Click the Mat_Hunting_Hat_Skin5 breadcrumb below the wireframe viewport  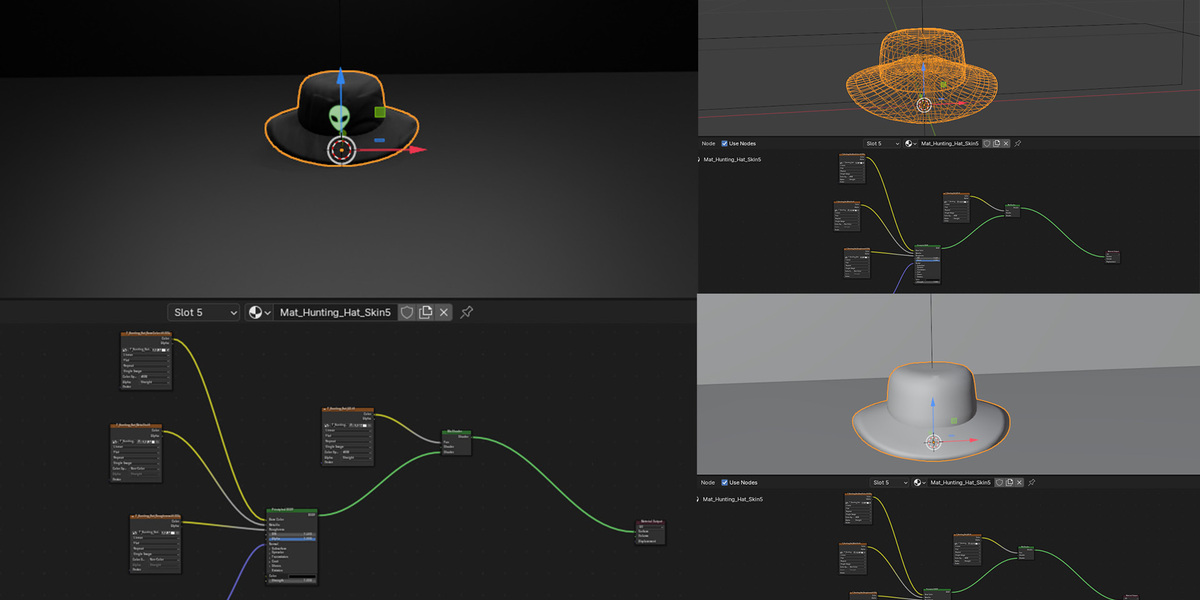click(733, 159)
